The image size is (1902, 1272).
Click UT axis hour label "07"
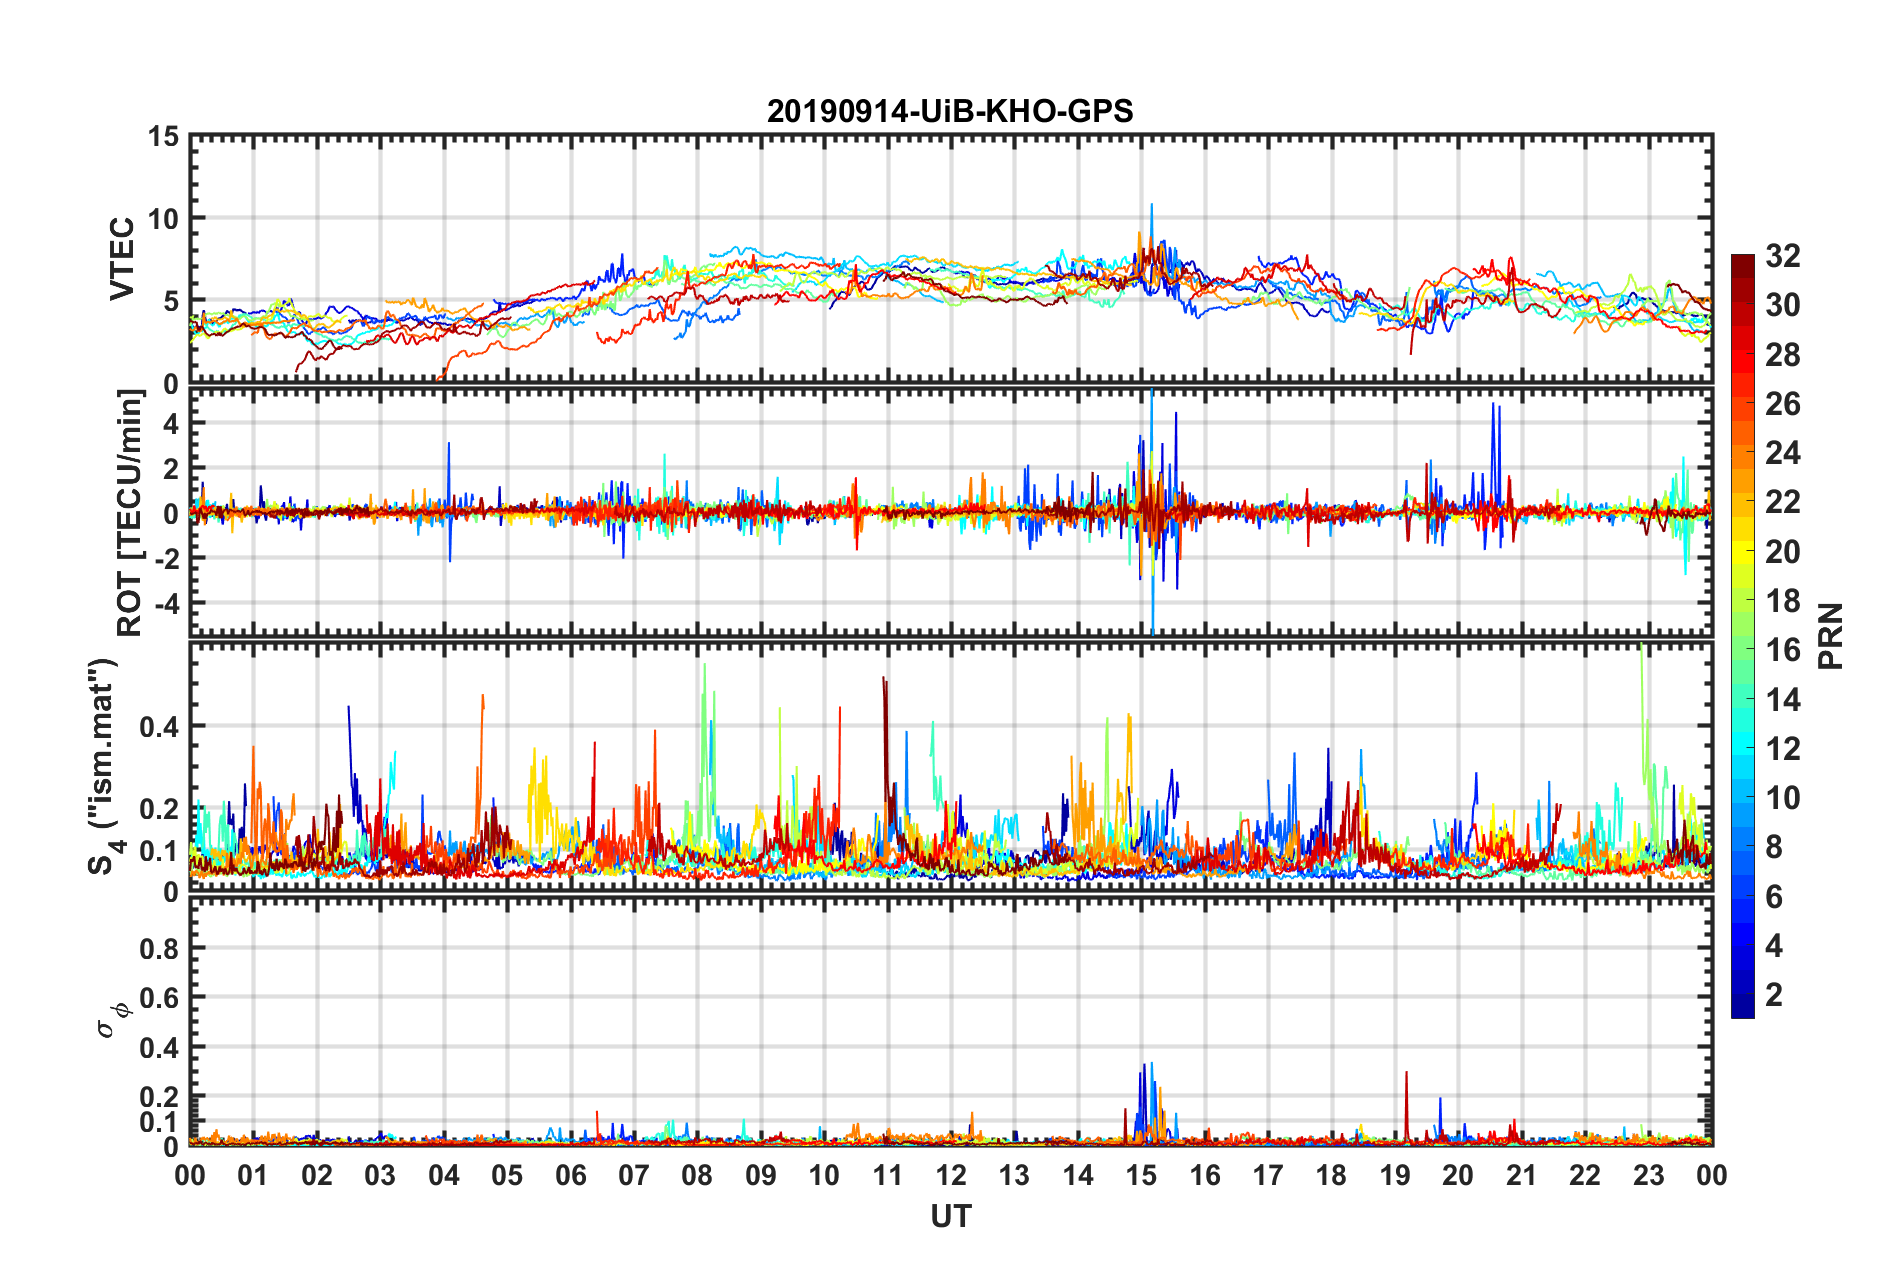coord(634,1175)
